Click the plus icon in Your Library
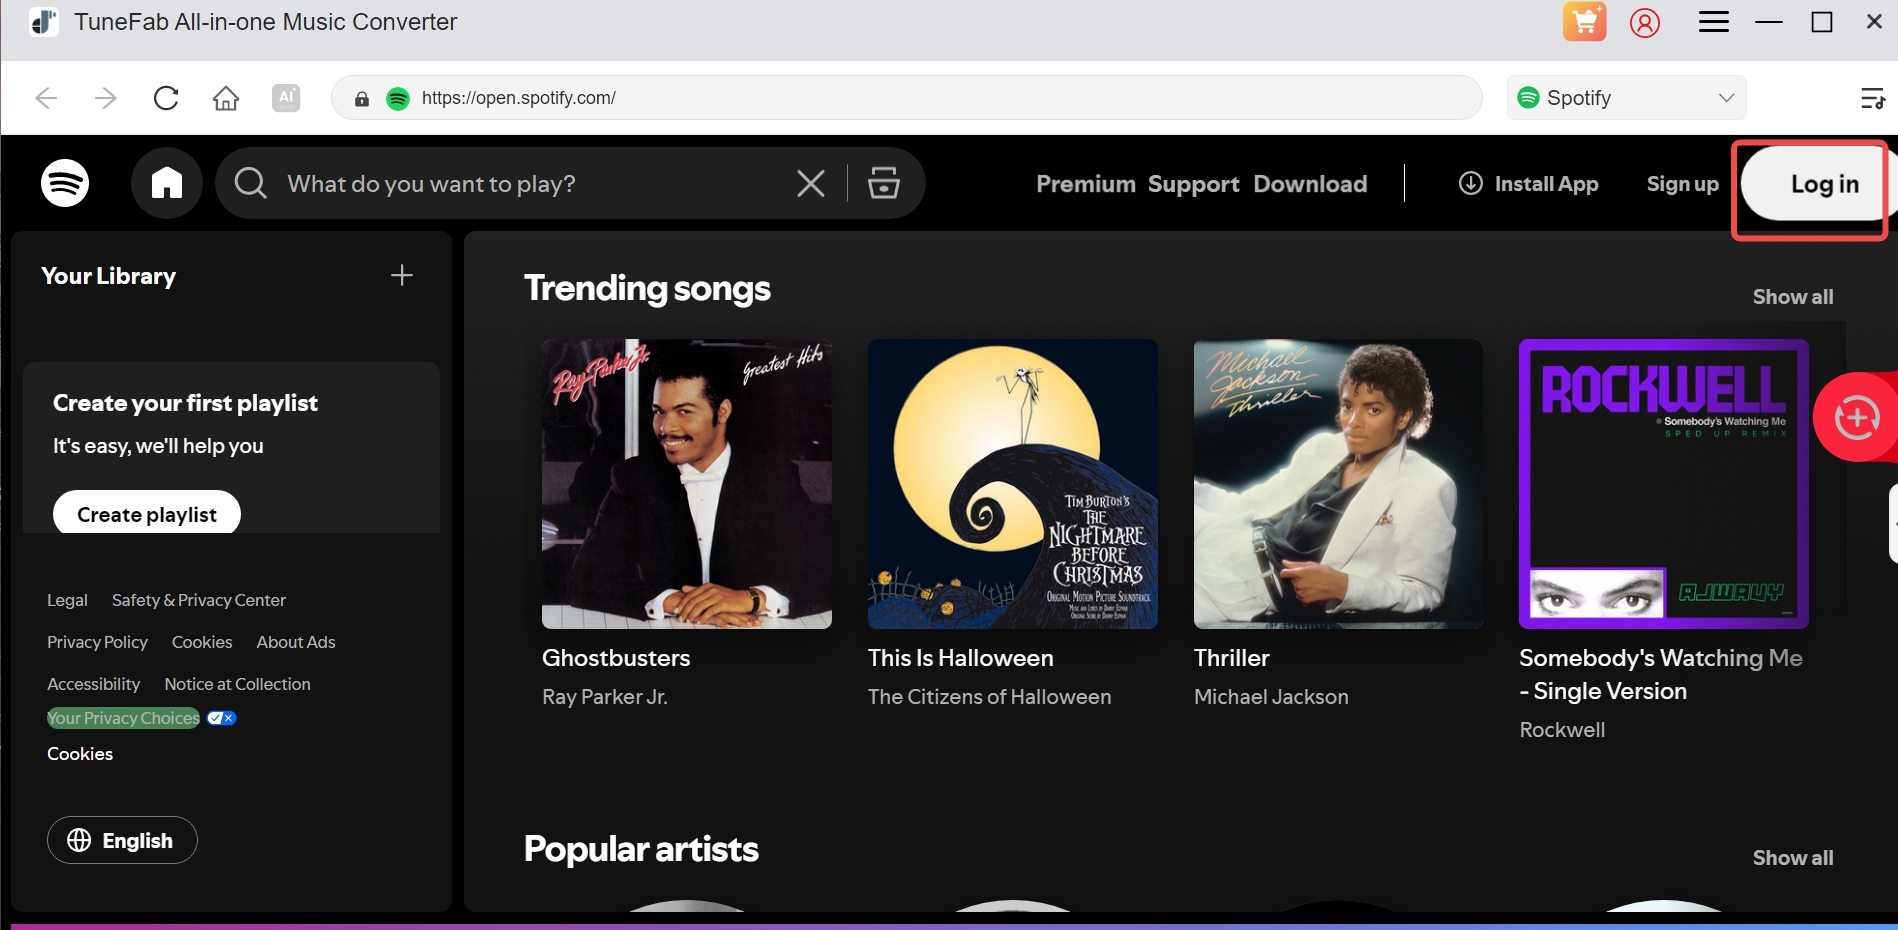This screenshot has height=930, width=1898. point(400,275)
